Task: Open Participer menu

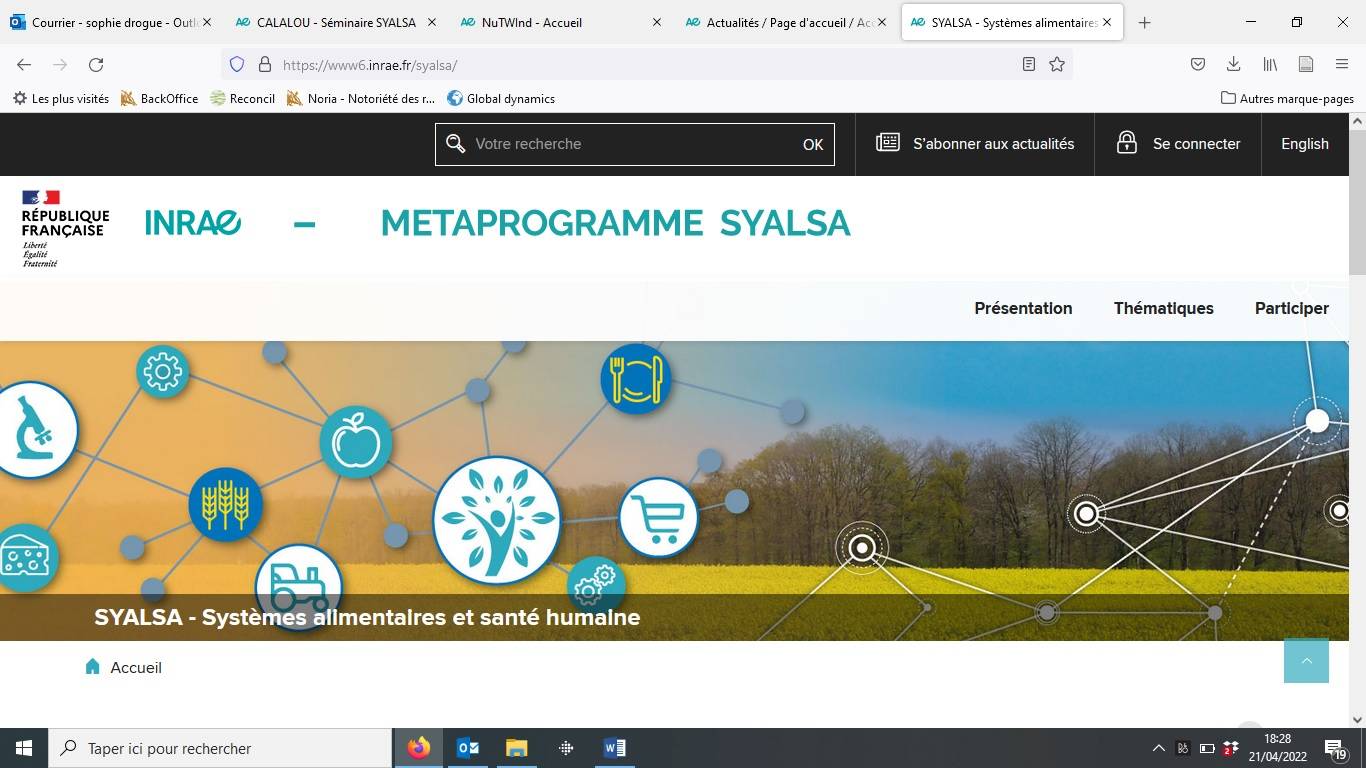Action: click(1292, 308)
